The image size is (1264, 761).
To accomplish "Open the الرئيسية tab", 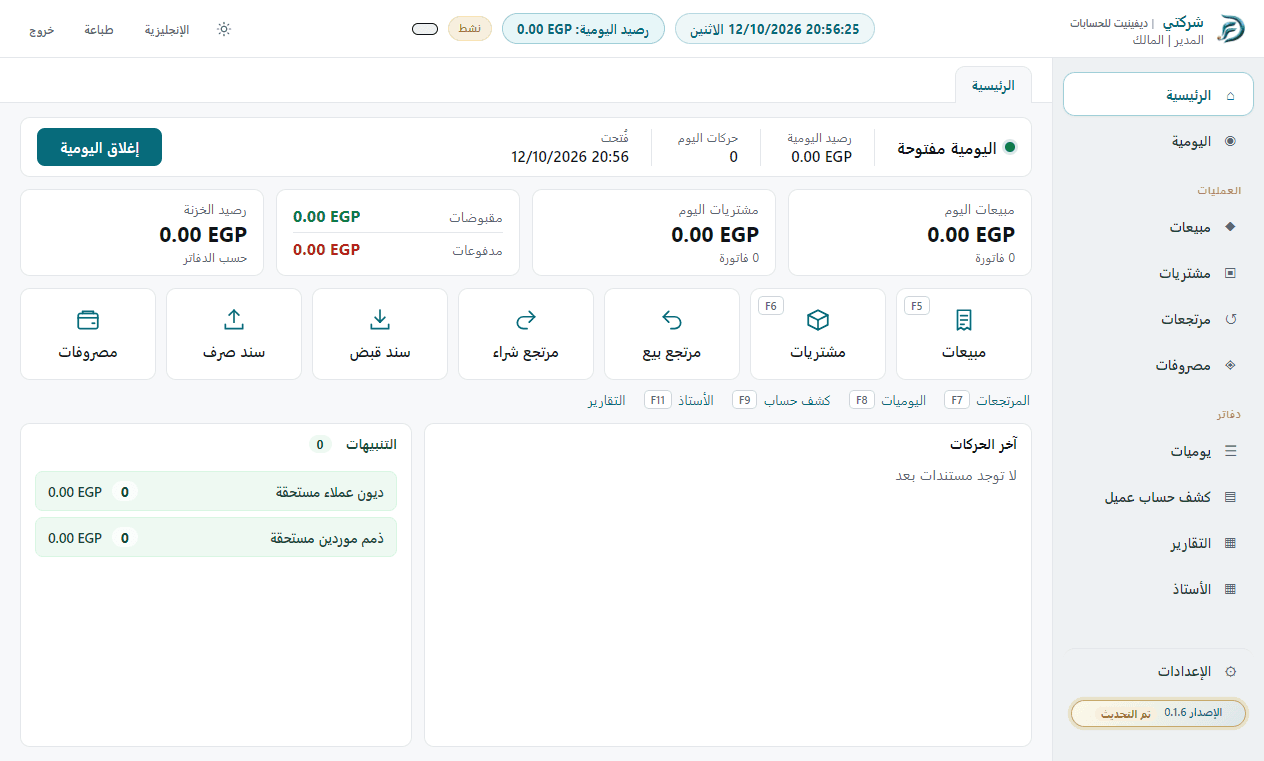I will 993,86.
